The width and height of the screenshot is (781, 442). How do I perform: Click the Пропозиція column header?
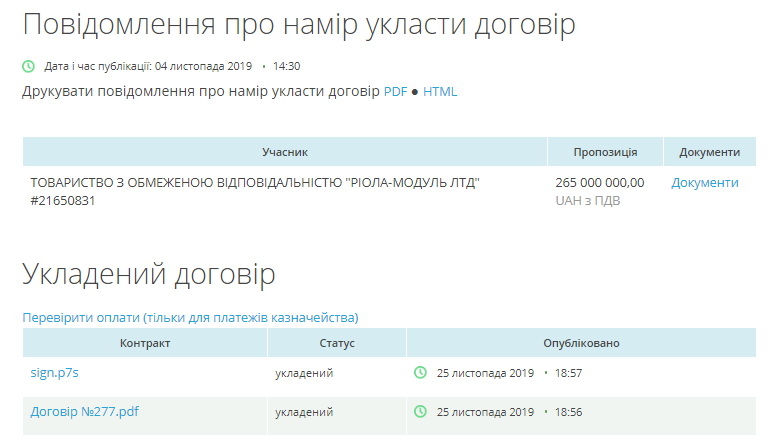605,152
